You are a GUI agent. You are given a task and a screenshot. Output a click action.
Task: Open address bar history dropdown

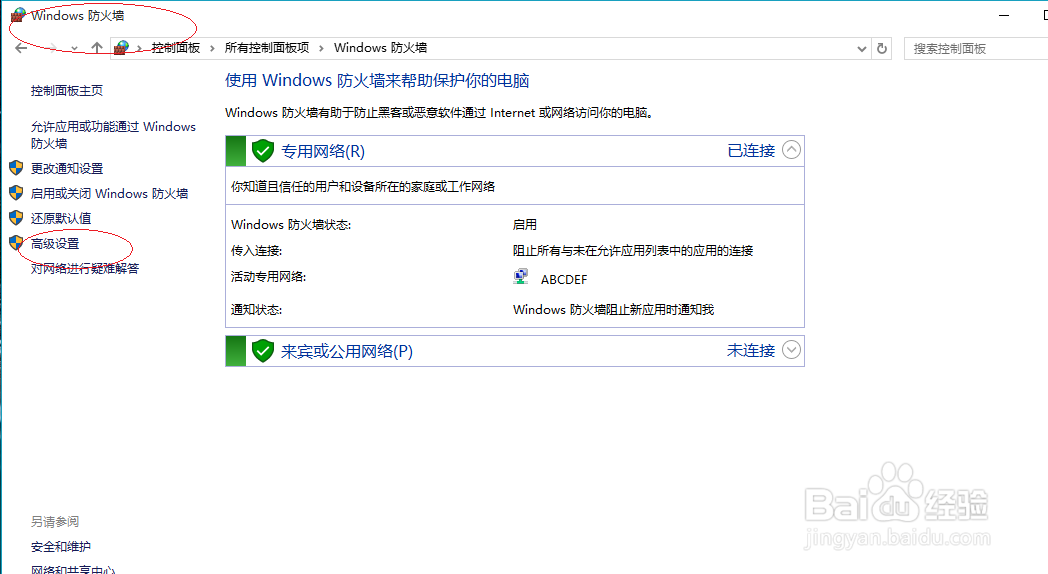coord(862,49)
